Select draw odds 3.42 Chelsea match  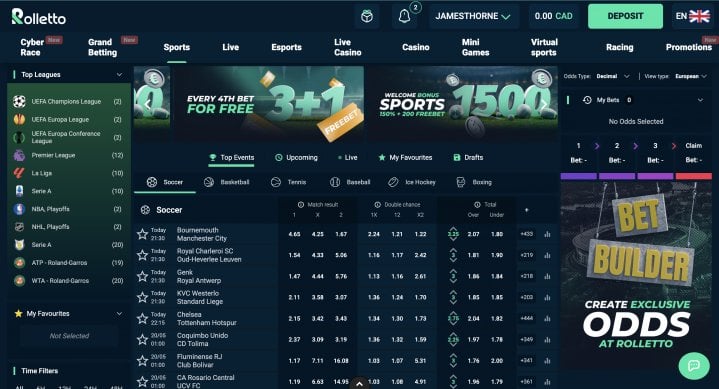(x=317, y=318)
